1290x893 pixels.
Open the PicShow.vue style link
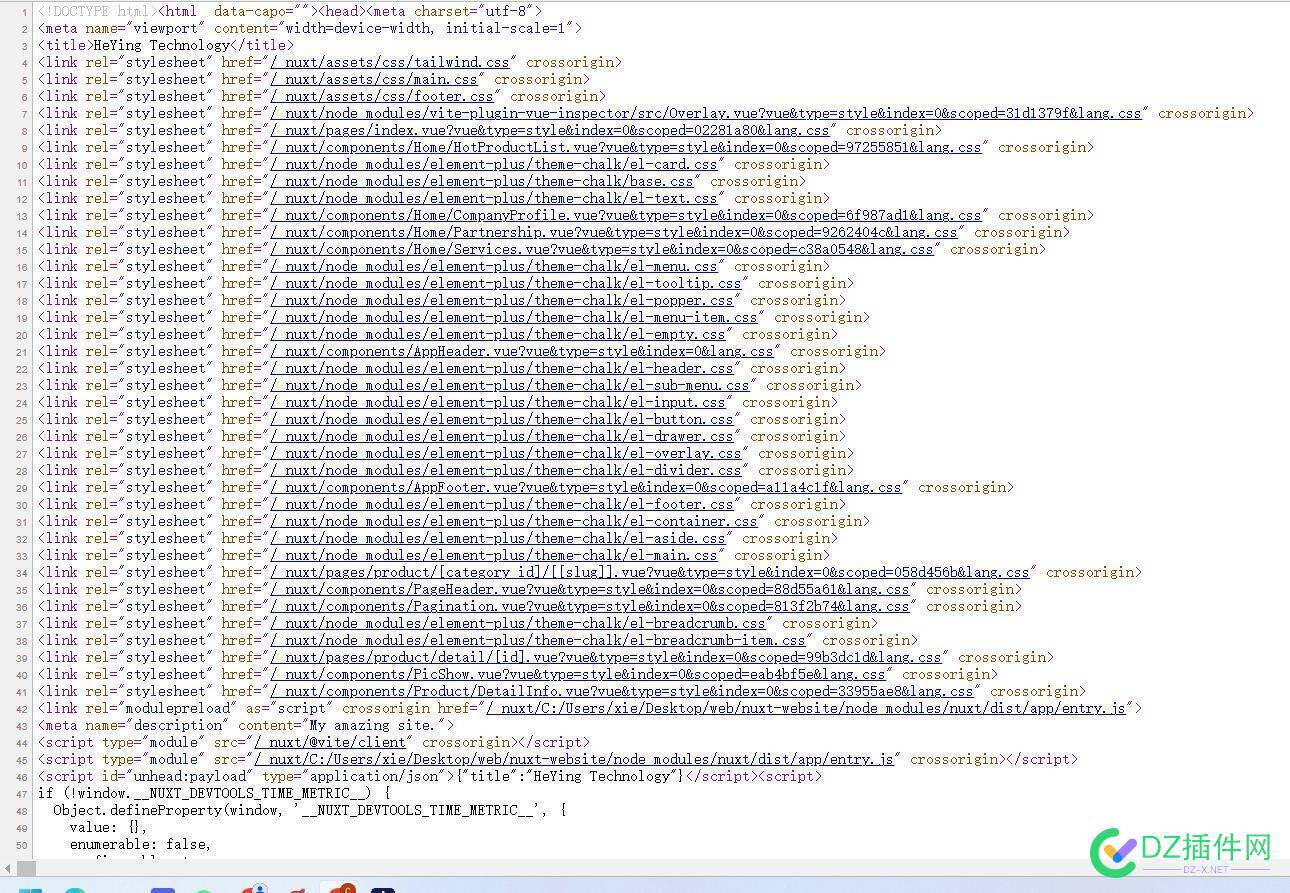point(578,674)
